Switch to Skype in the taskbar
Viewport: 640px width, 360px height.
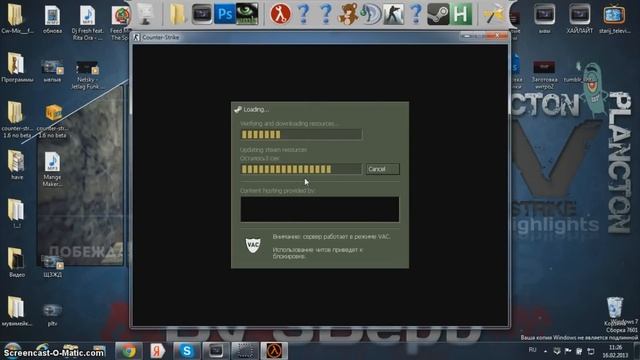187,351
